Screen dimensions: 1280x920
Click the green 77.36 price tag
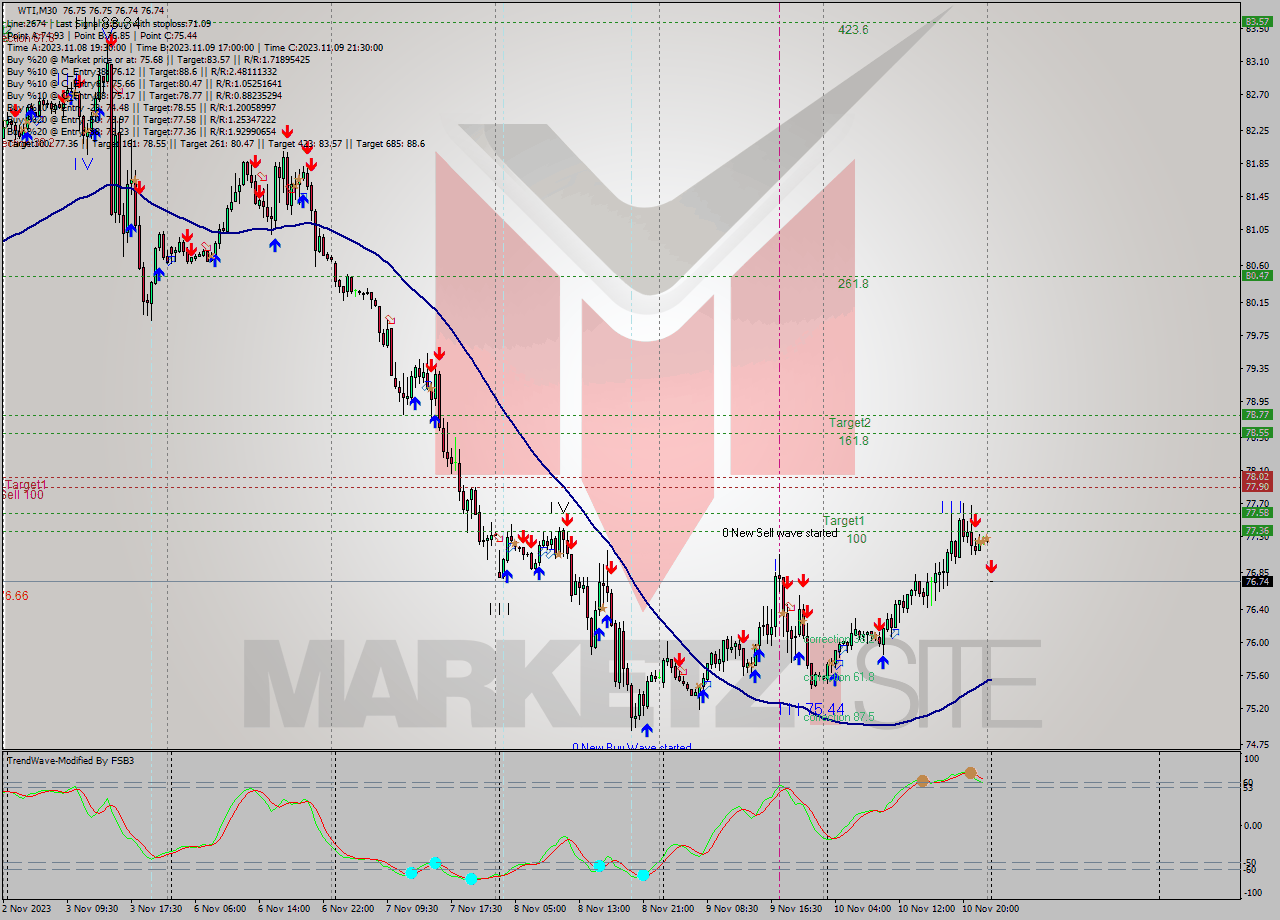tap(1256, 531)
